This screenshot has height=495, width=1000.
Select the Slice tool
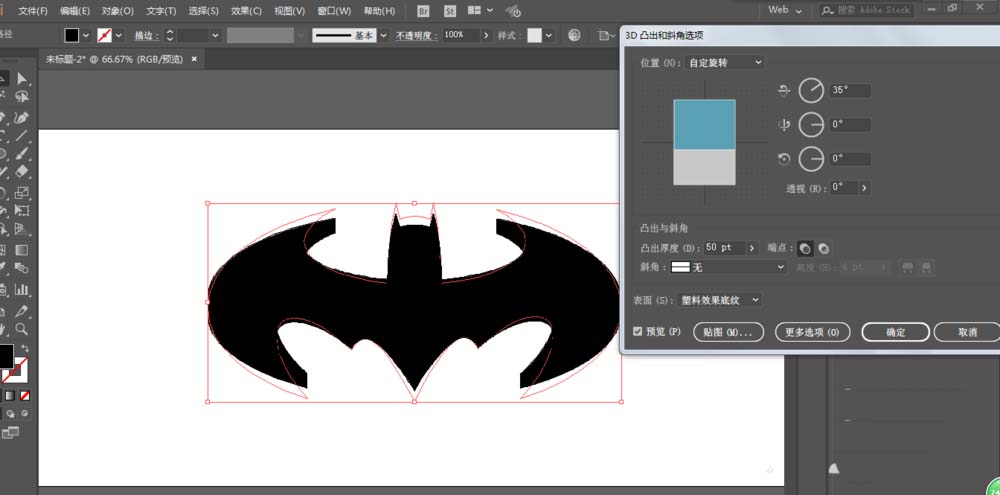pos(22,311)
